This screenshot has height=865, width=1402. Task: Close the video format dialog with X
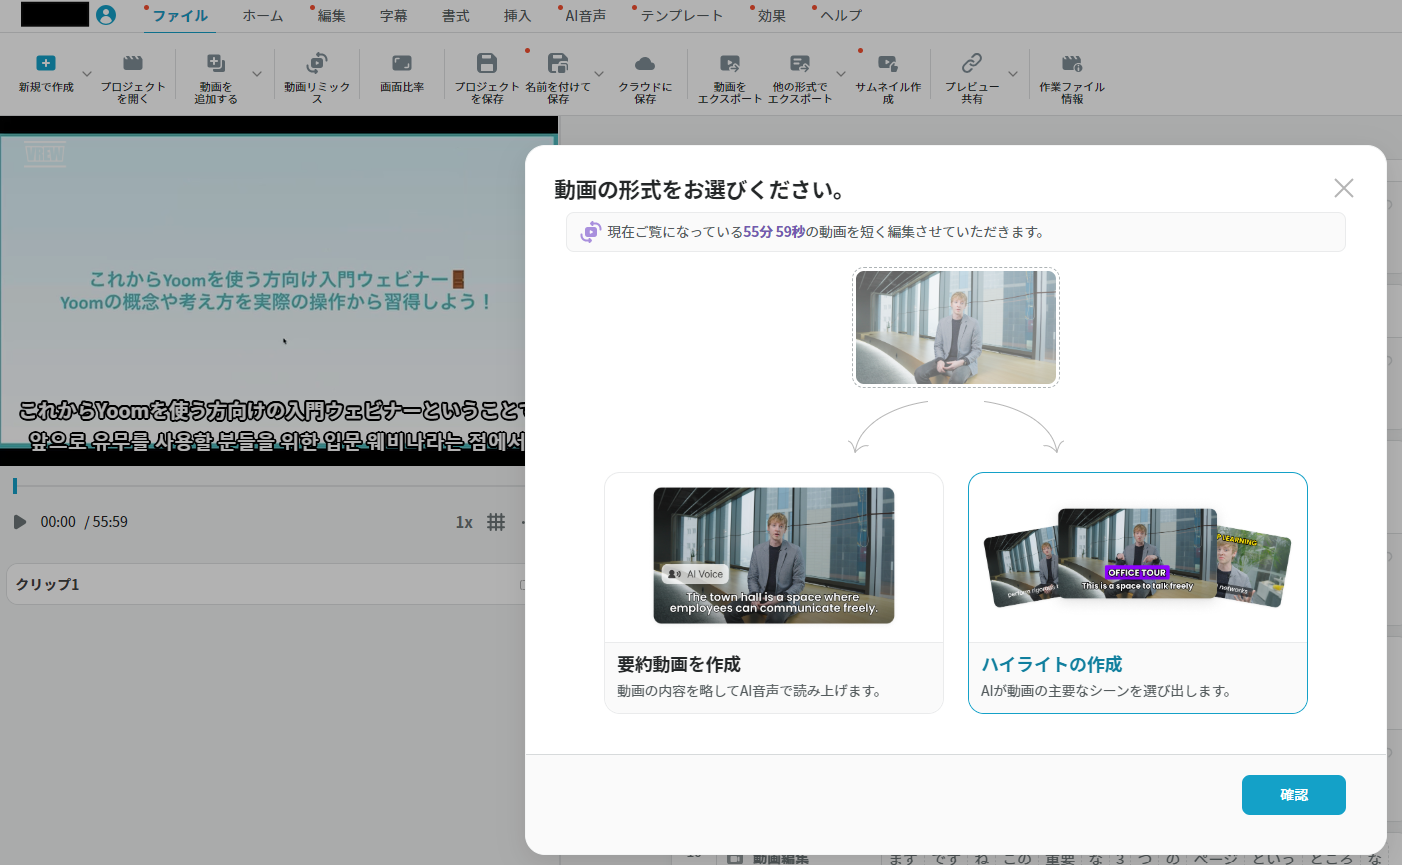point(1343,188)
